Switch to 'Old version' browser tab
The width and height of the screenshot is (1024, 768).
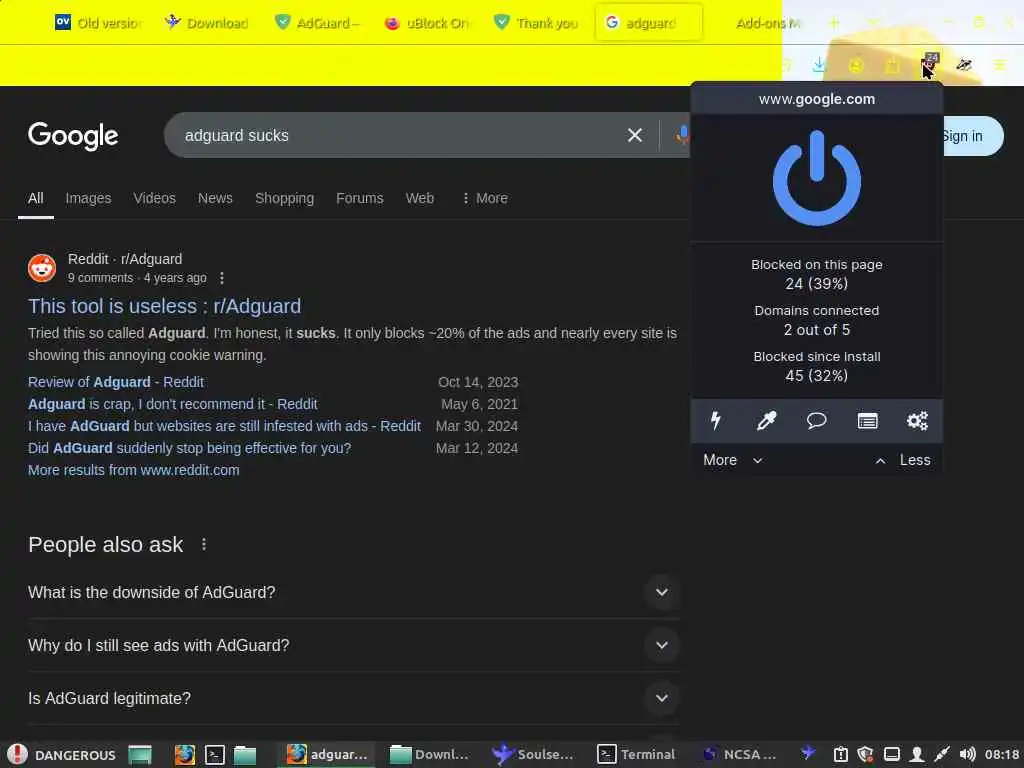coord(98,23)
